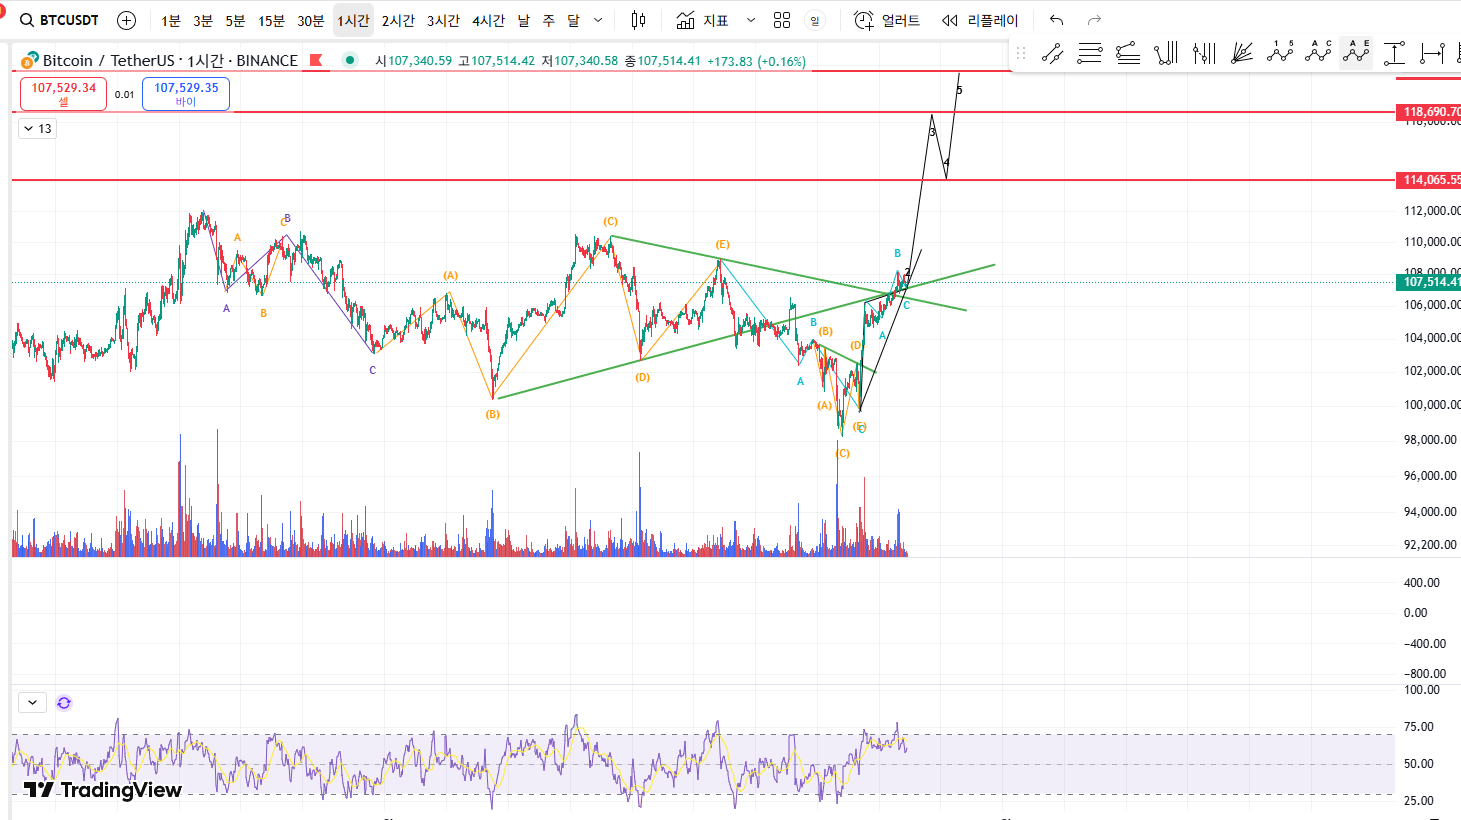Click the current price label 107,514.41

1428,282
